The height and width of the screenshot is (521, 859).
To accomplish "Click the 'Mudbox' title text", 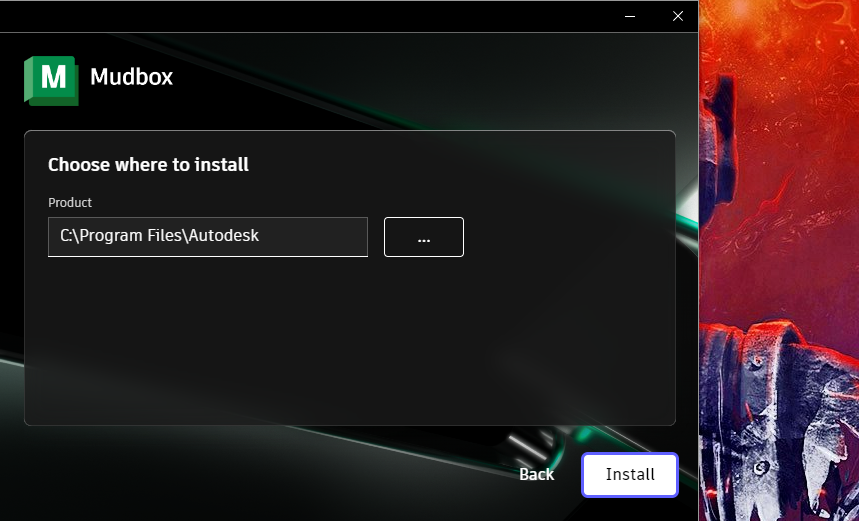I will [131, 77].
